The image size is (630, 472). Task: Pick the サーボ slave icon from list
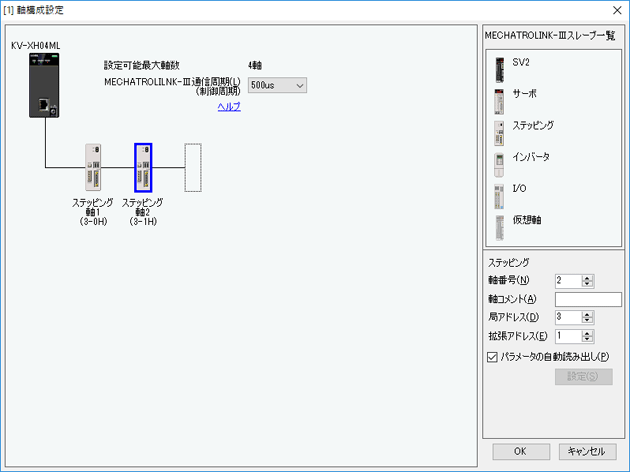[x=499, y=102]
